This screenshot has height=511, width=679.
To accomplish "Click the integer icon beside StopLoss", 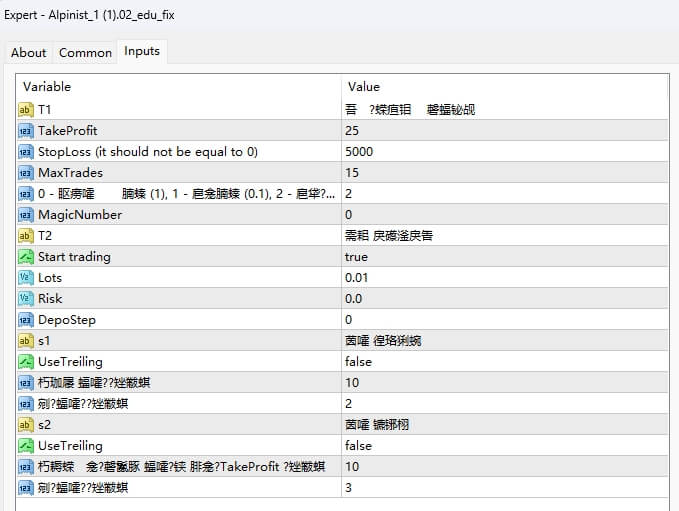I will [x=26, y=152].
